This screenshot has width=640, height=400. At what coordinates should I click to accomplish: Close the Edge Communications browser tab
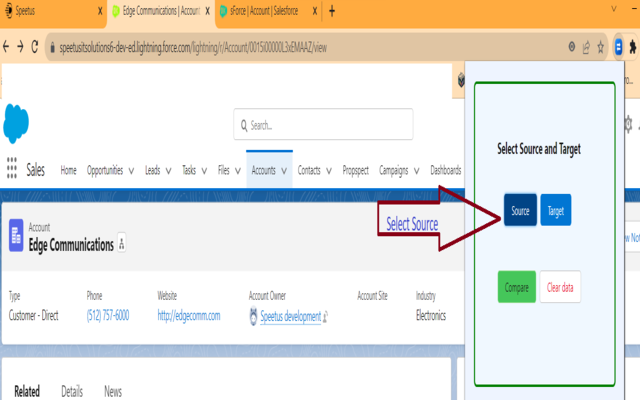[x=207, y=11]
